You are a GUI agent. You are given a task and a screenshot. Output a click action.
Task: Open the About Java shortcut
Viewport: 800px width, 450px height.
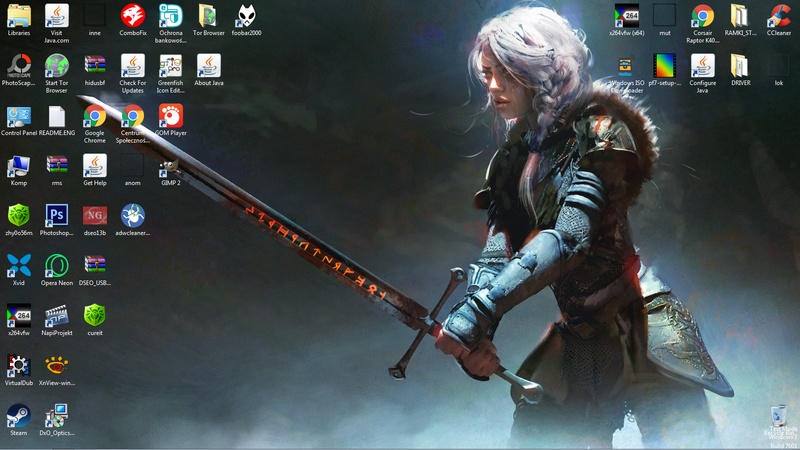(x=209, y=66)
